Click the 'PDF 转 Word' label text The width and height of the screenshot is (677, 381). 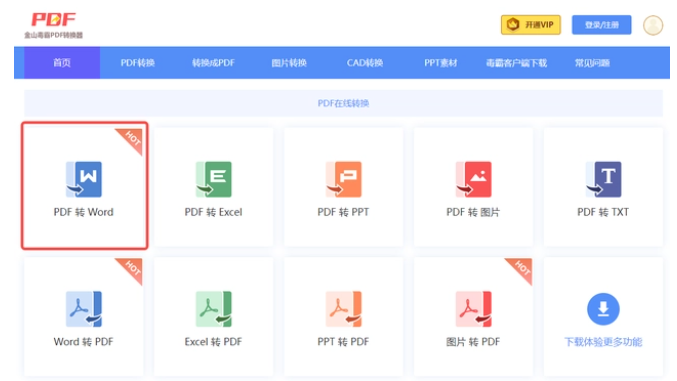[83, 212]
